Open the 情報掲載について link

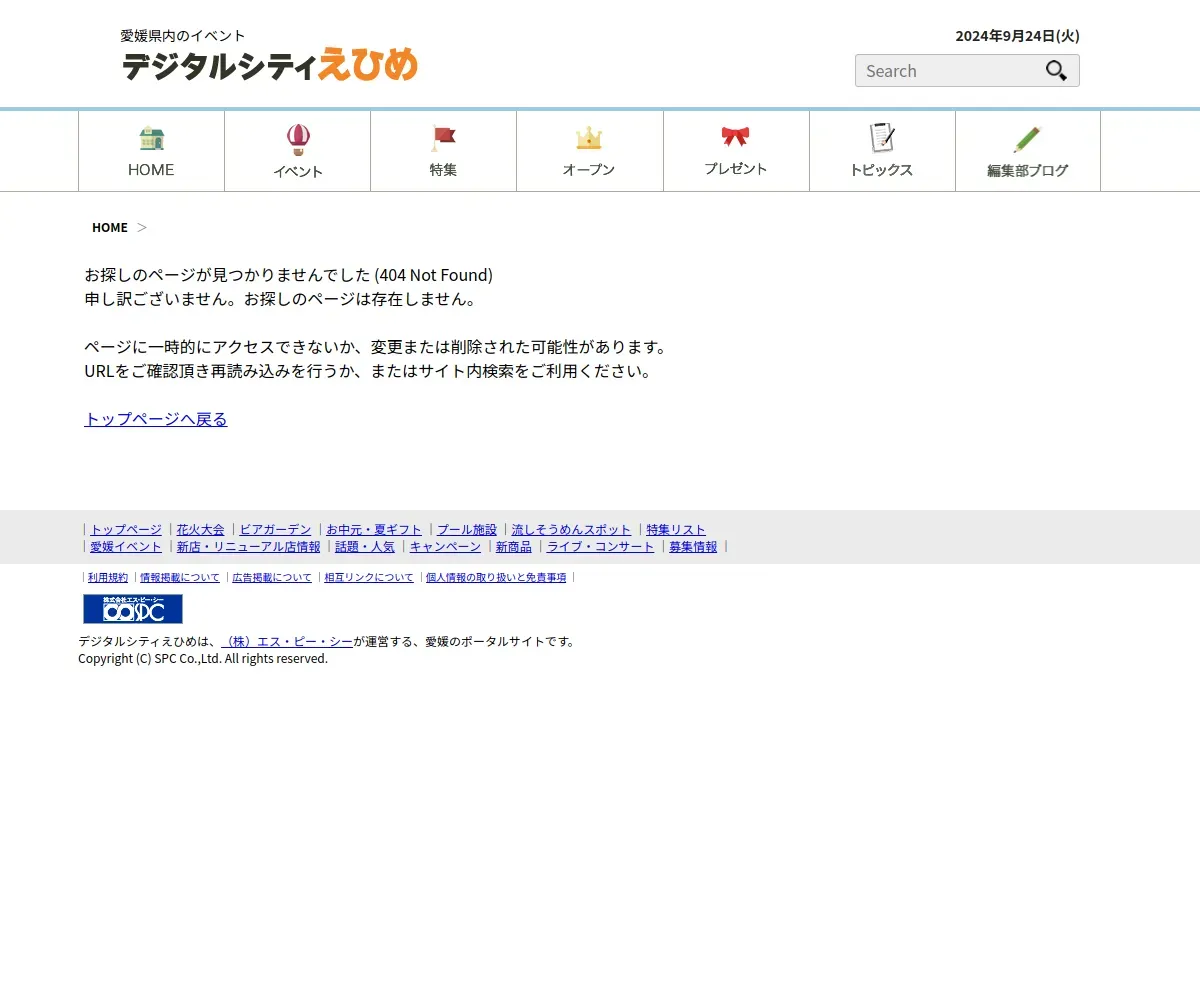pyautogui.click(x=180, y=578)
